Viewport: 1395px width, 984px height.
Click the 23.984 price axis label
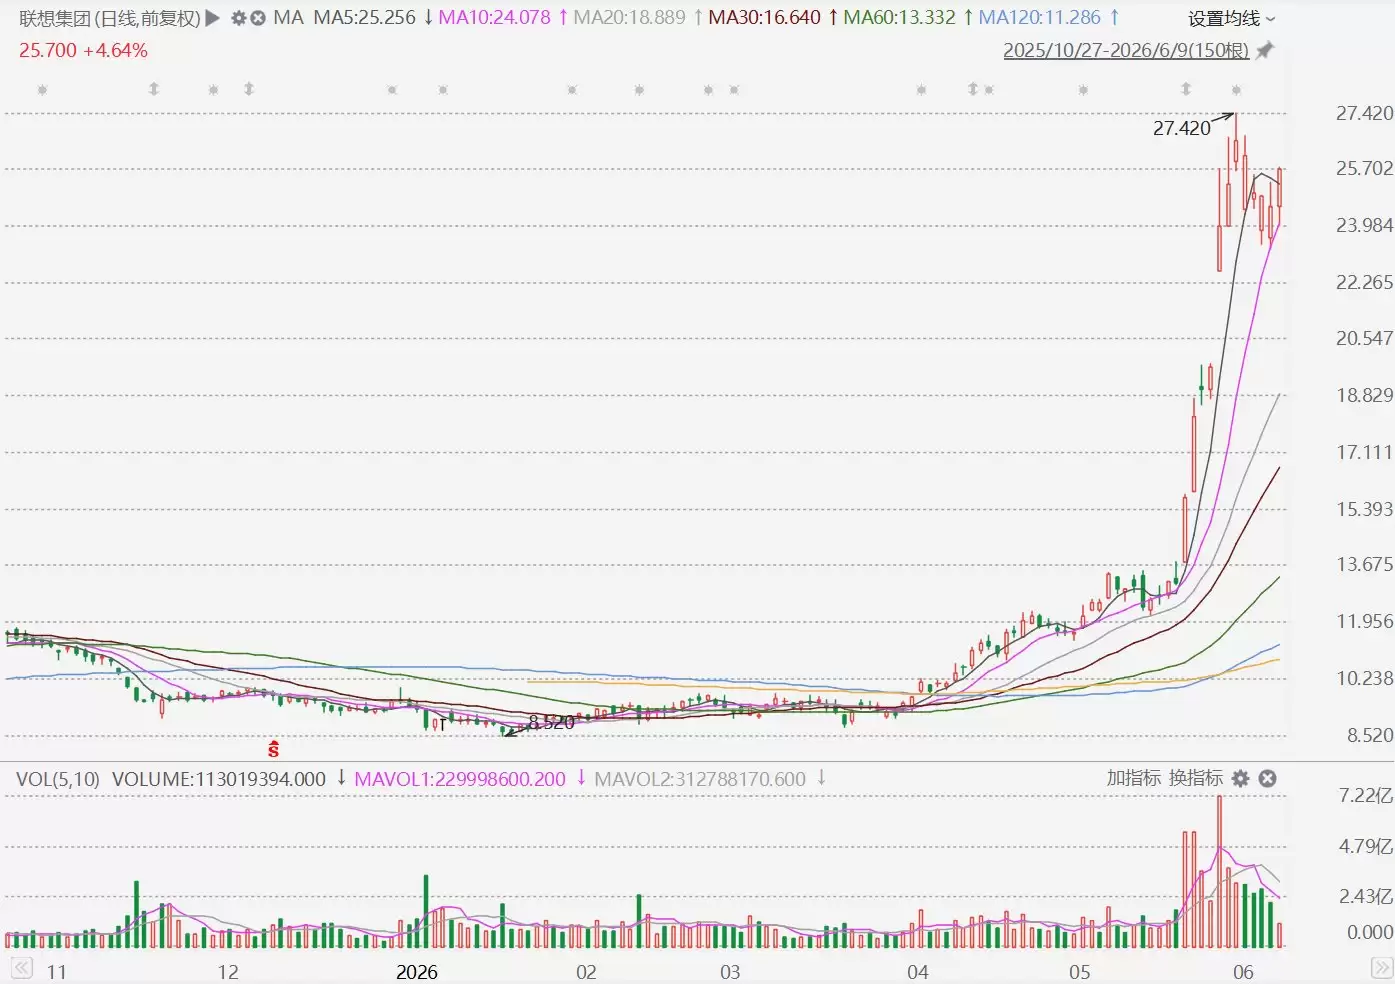(x=1364, y=225)
